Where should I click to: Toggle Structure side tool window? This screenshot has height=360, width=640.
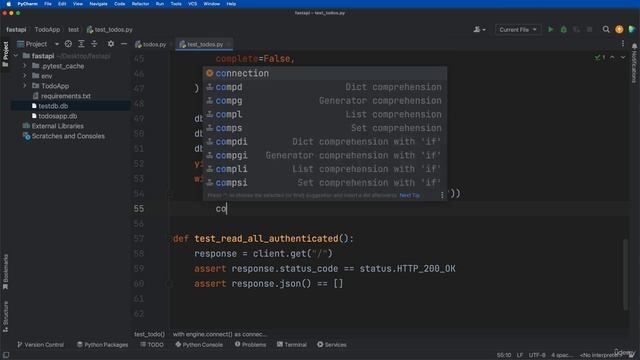click(5, 317)
